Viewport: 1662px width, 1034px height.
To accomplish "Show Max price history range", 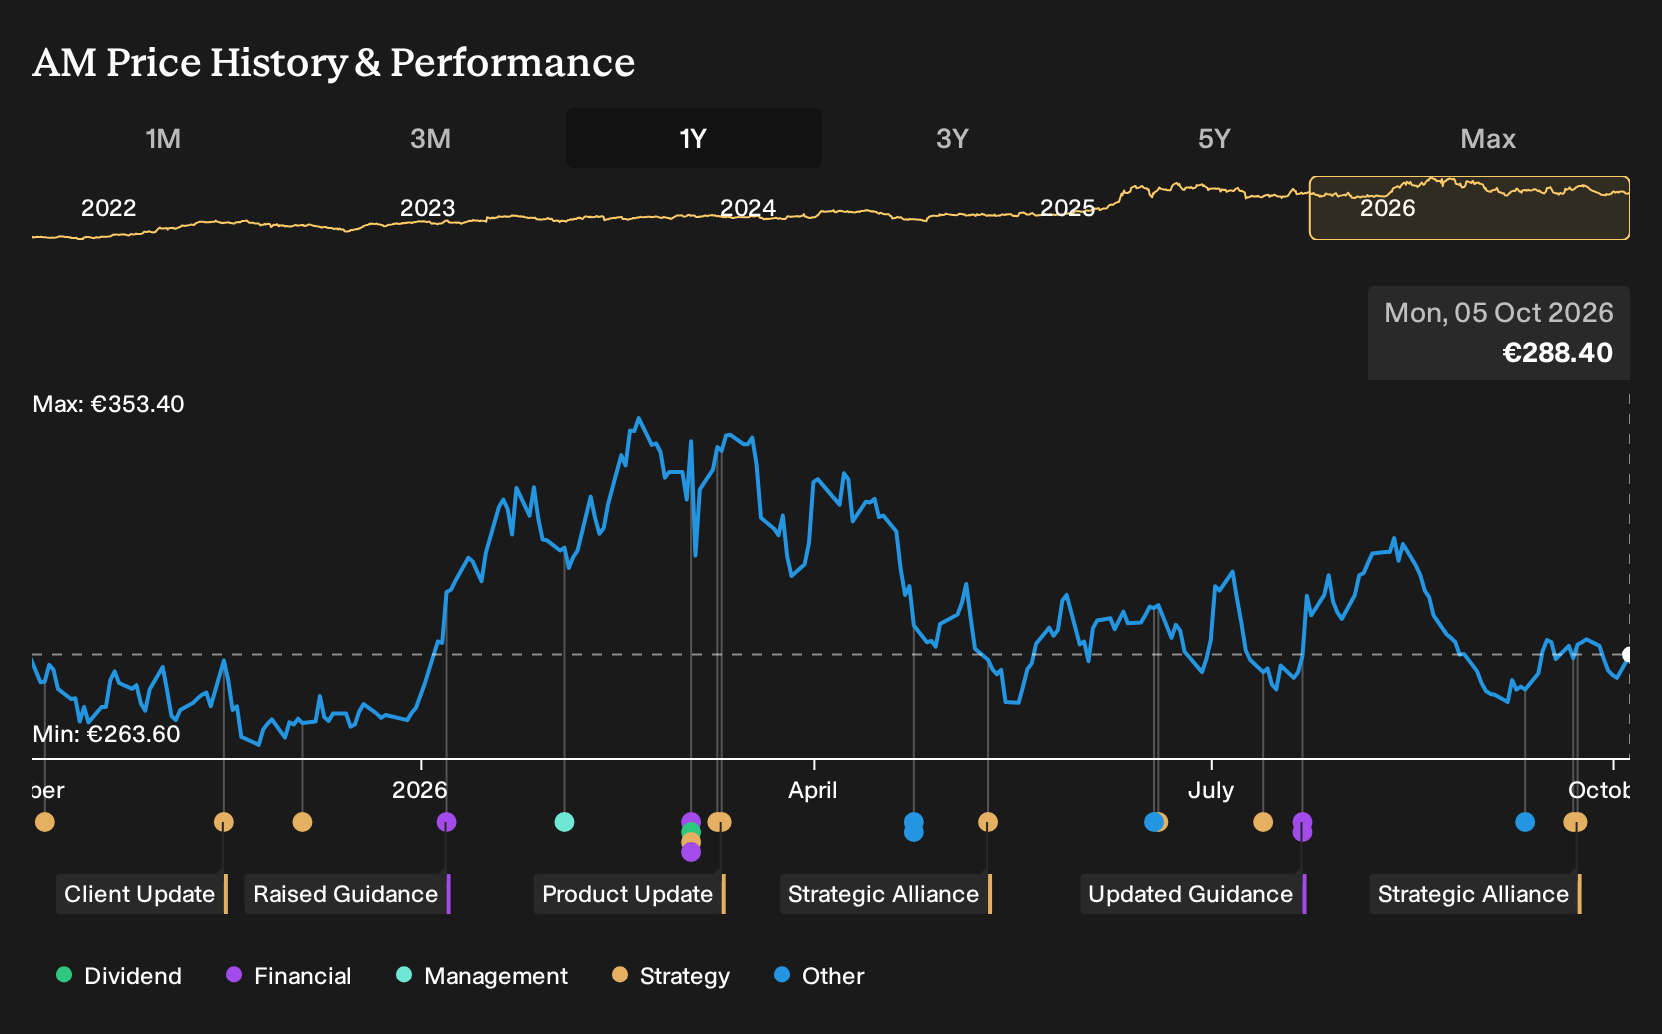I will point(1488,138).
